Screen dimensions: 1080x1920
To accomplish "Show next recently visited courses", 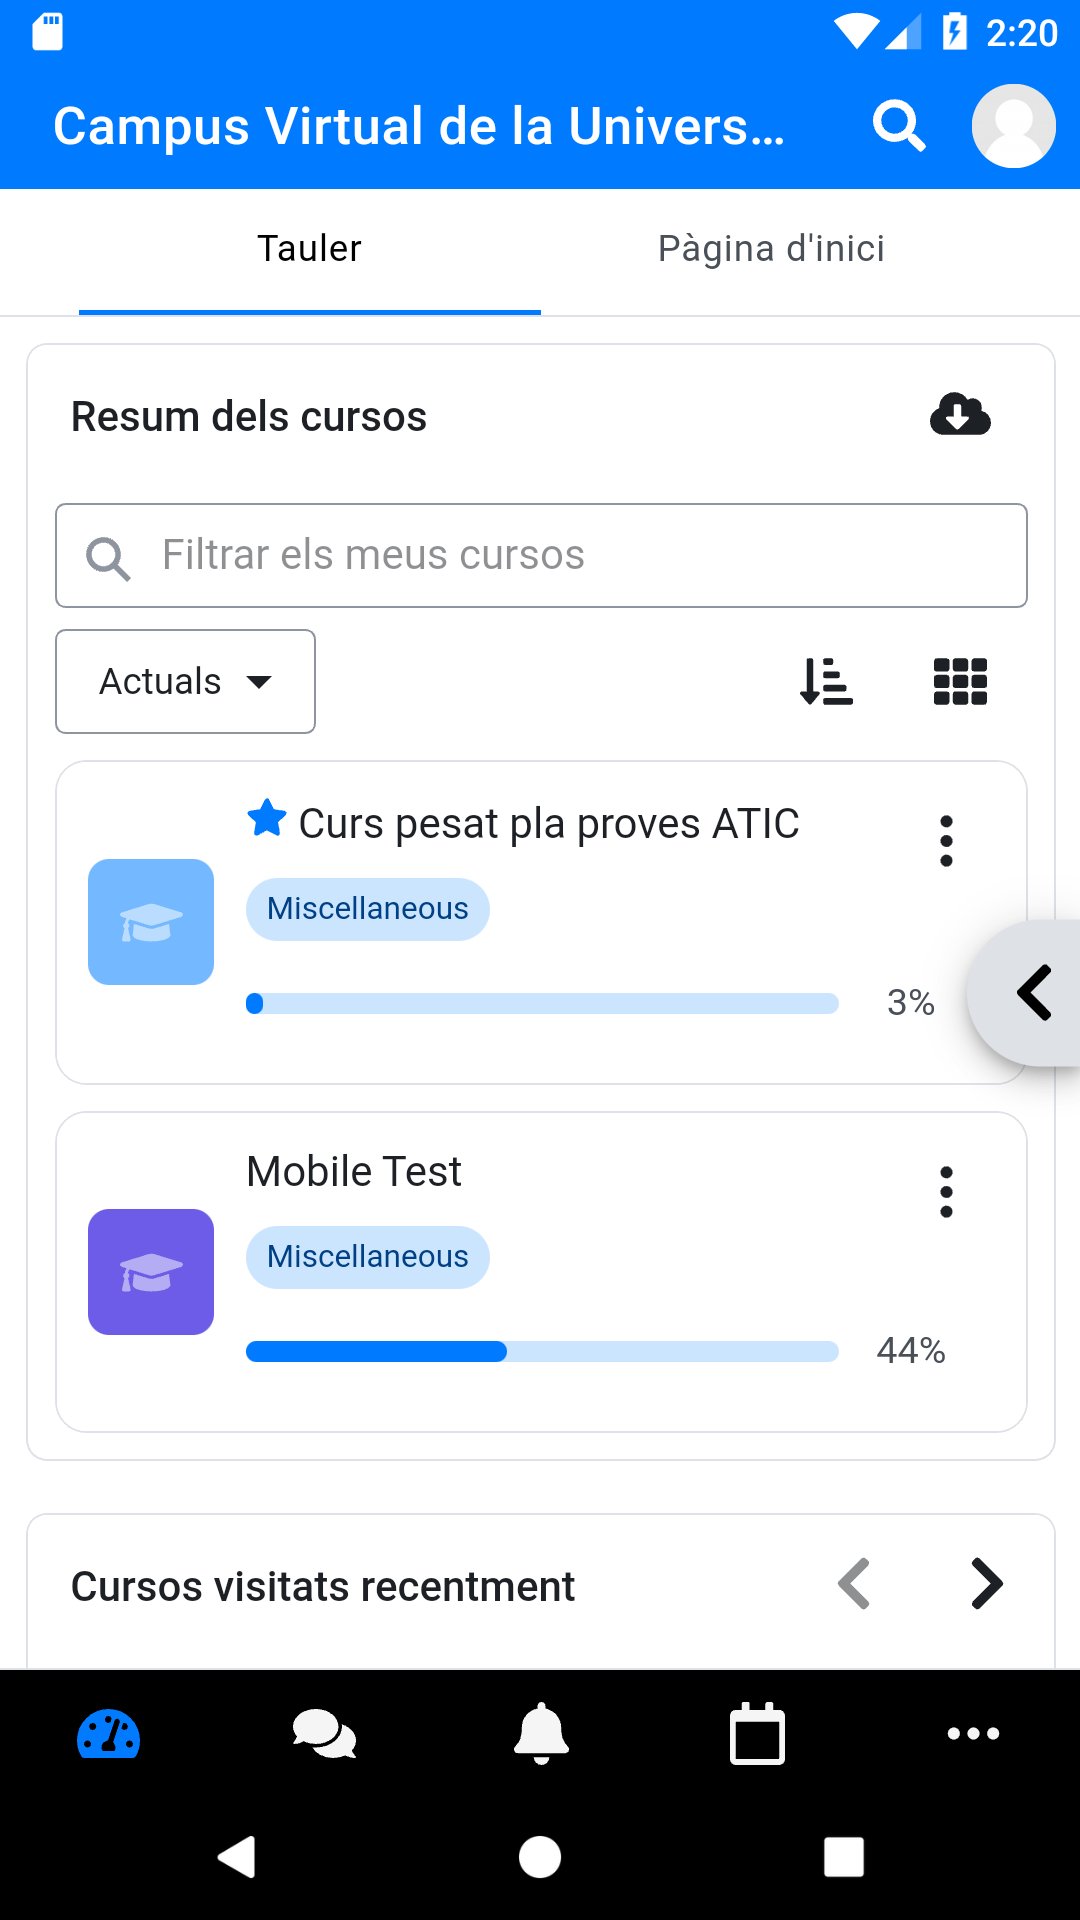I will point(986,1583).
